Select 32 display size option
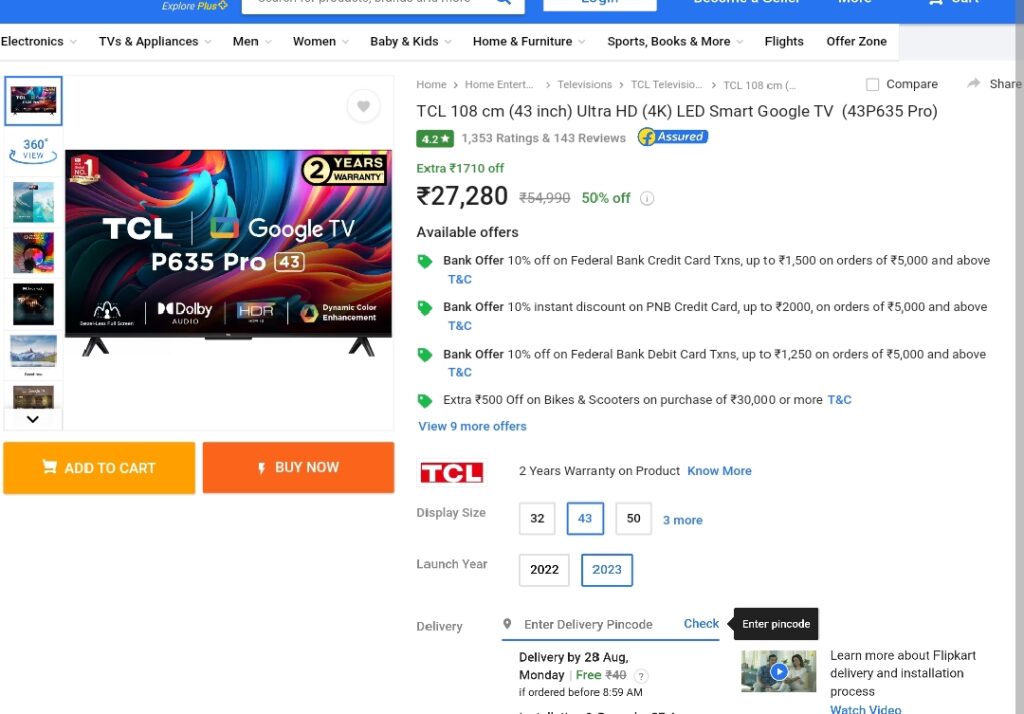The width and height of the screenshot is (1024, 714). pyautogui.click(x=537, y=519)
